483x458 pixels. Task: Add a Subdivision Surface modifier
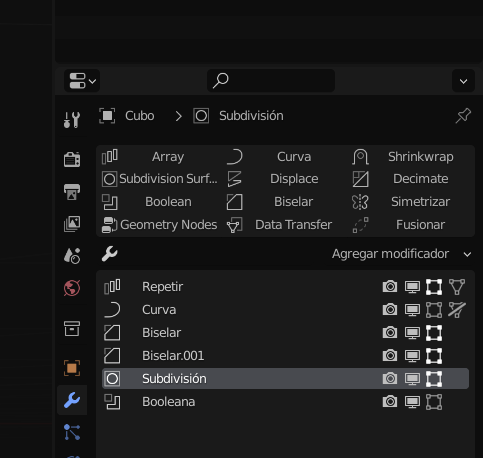point(159,179)
